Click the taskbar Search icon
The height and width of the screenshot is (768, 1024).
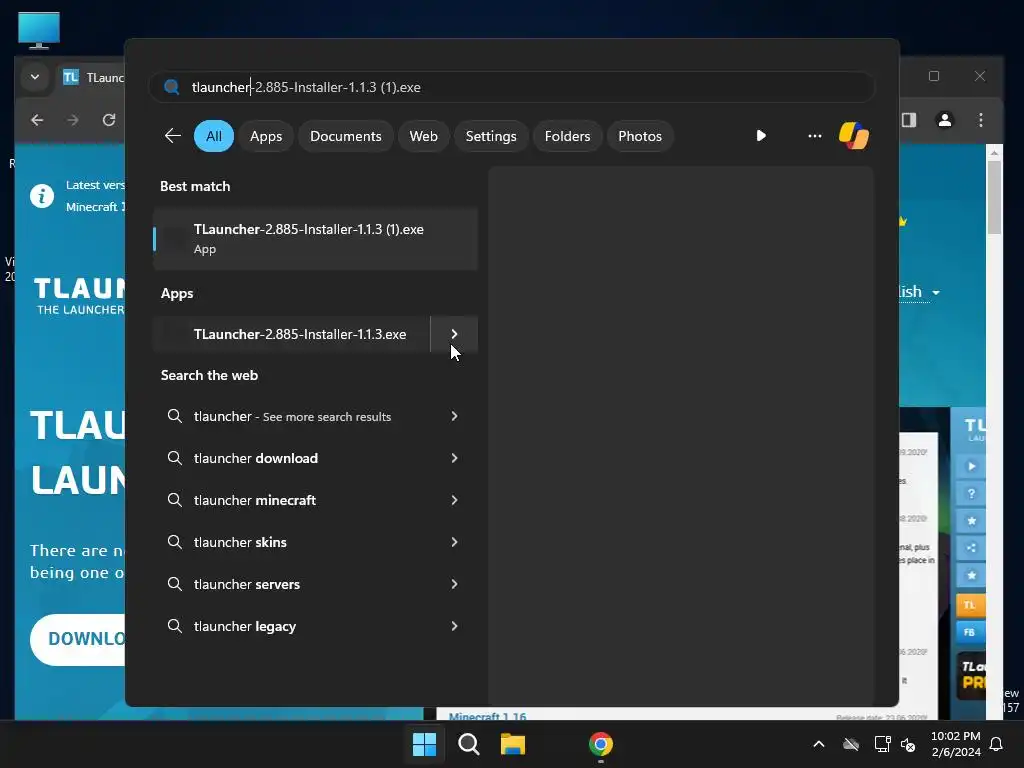(468, 744)
